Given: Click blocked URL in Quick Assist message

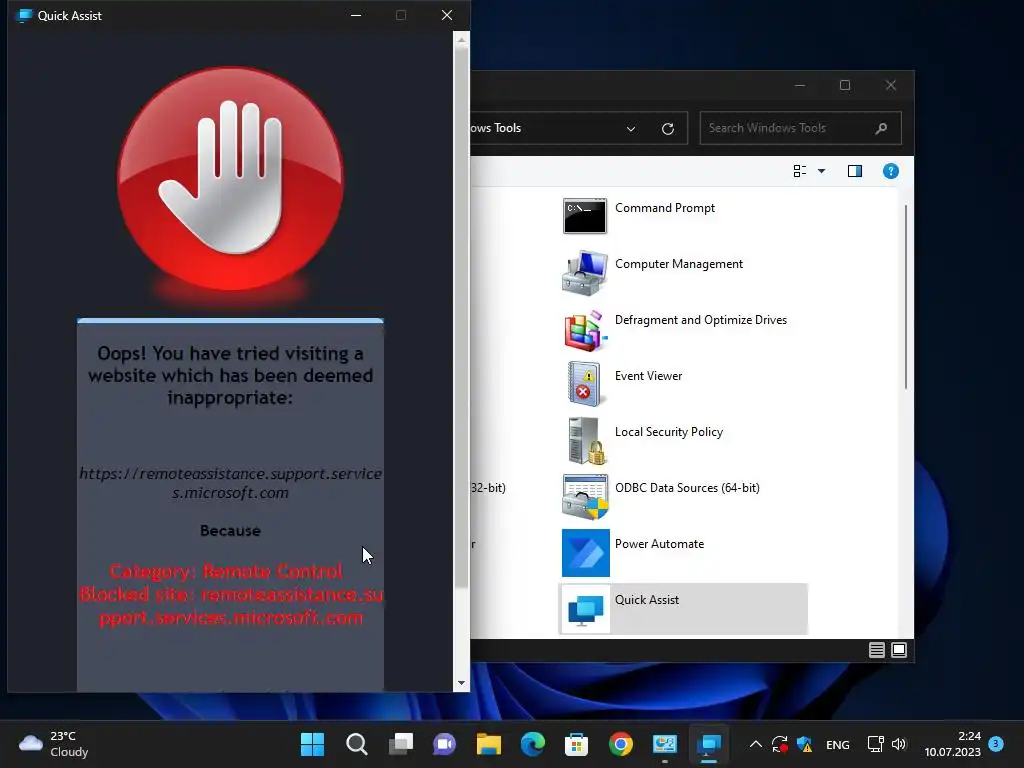Looking at the screenshot, I should [231, 483].
